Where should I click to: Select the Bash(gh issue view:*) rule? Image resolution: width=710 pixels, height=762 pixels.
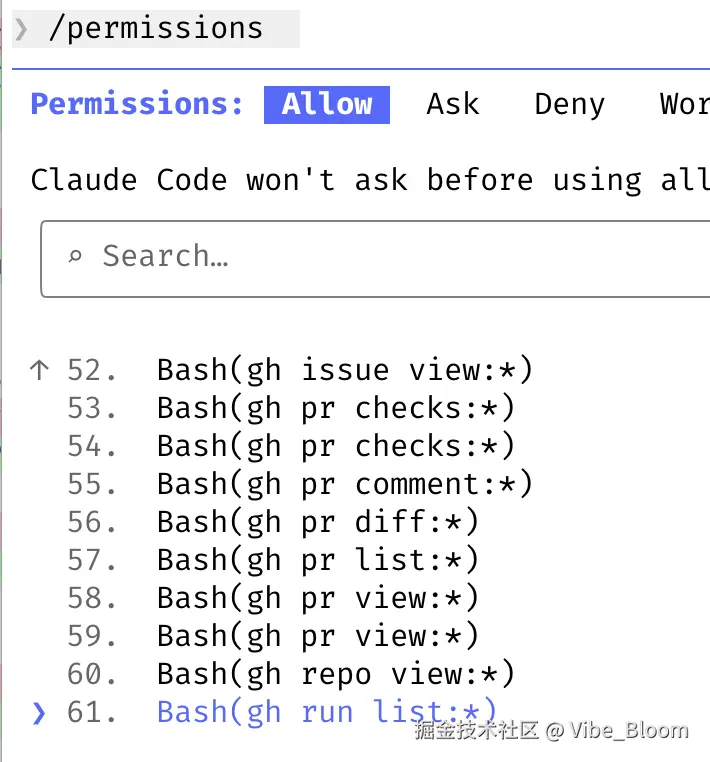345,371
